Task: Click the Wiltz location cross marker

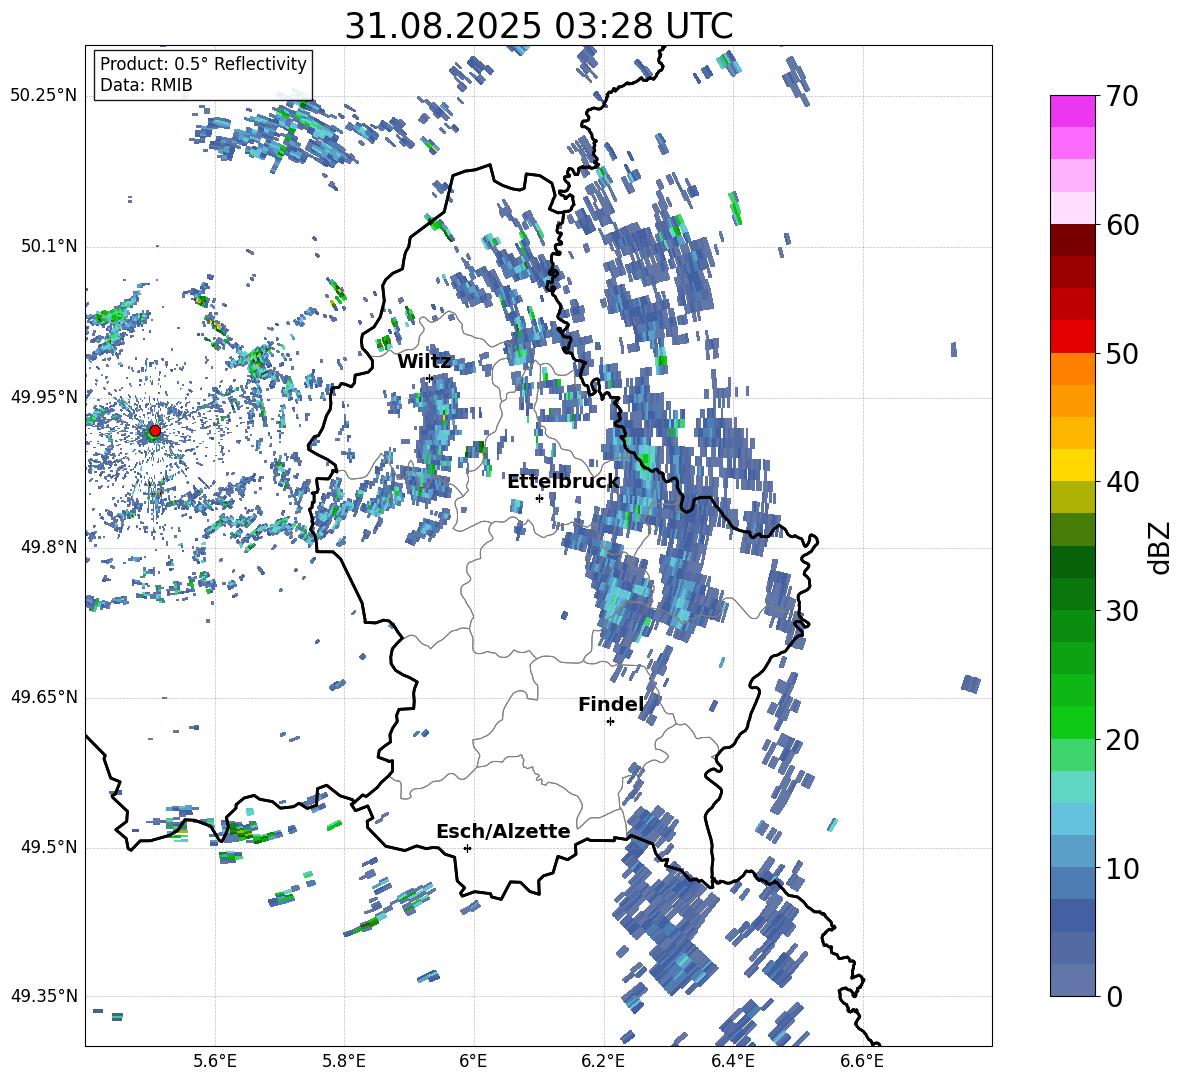Action: (430, 378)
